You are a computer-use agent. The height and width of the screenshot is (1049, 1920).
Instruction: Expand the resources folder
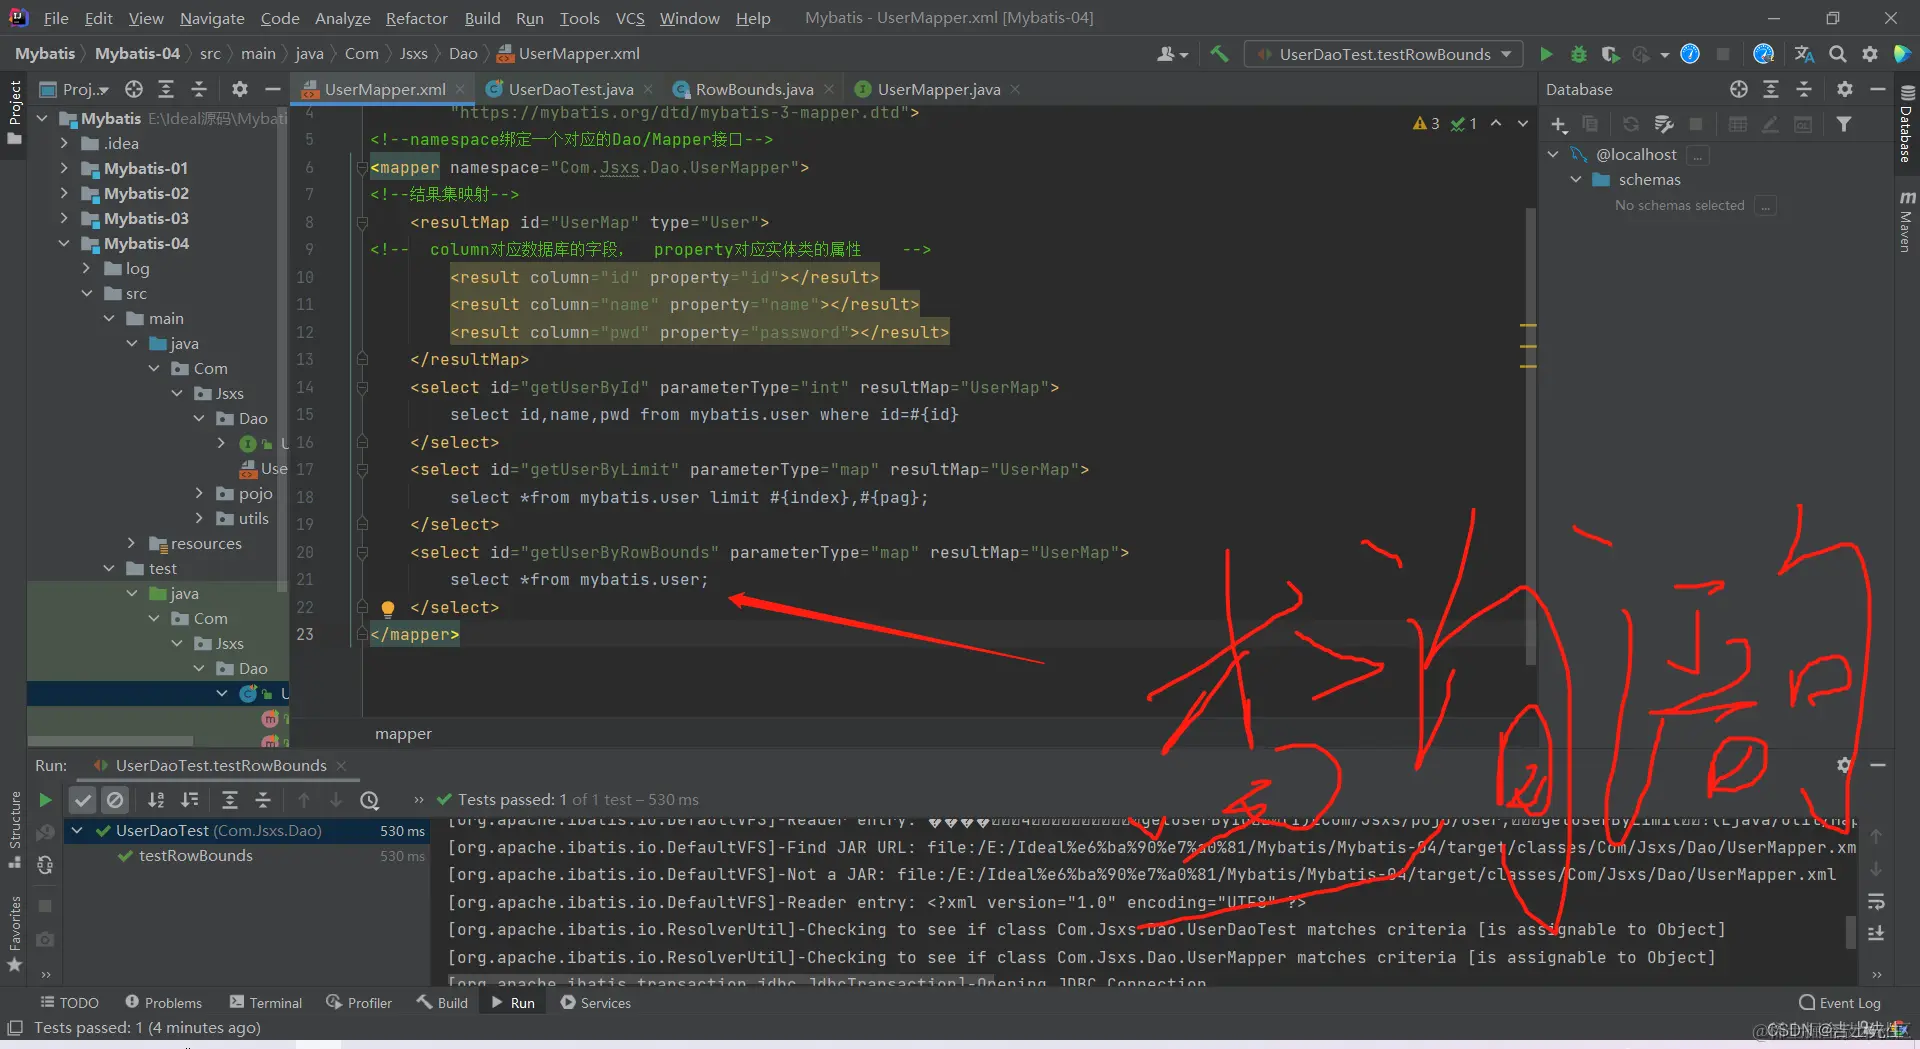pyautogui.click(x=131, y=543)
